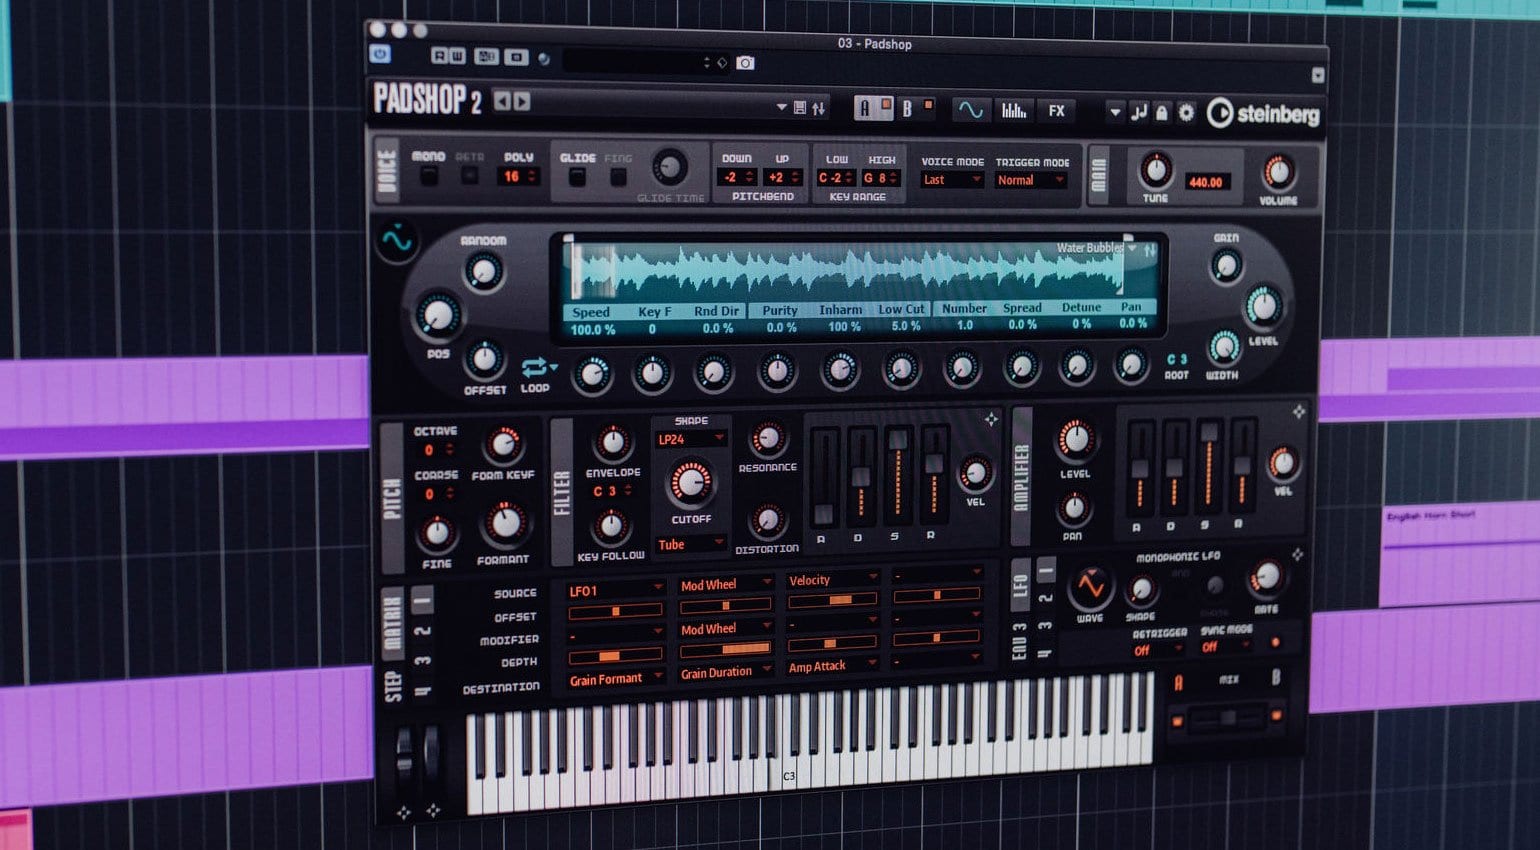This screenshot has height=850, width=1540.
Task: Click the Formant knob in Pitch section
Action: pos(504,523)
